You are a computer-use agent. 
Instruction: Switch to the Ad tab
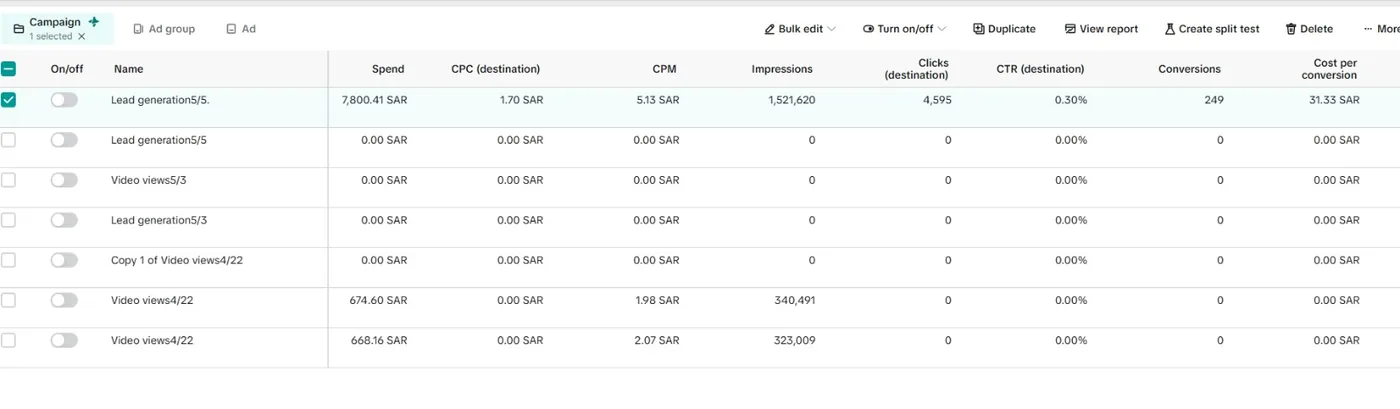coord(241,29)
